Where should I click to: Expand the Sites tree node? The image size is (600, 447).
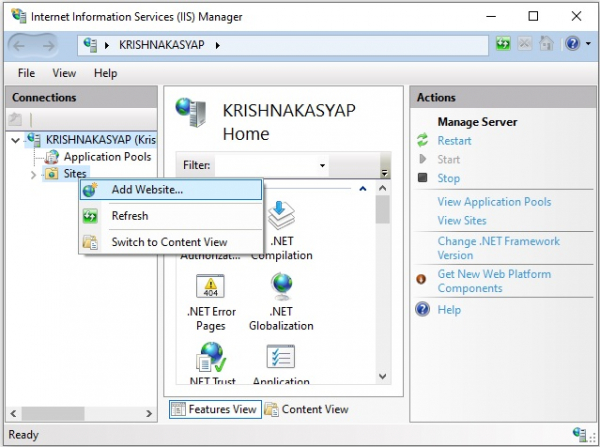(33, 175)
